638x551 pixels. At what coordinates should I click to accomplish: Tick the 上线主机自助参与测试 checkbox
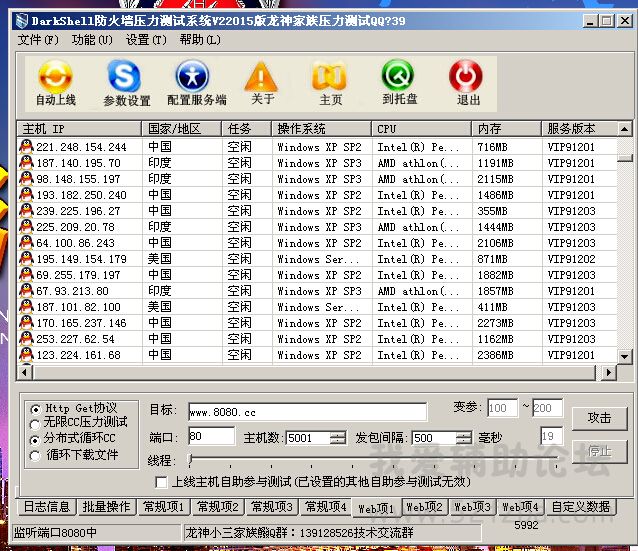coord(162,482)
